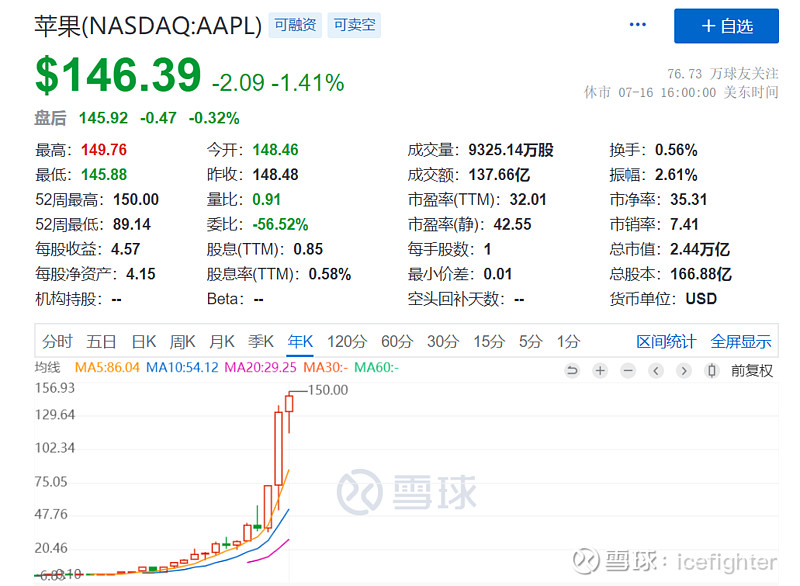This screenshot has height=586, width=800.
Task: Click the 今开 value 148.46
Action: tap(276, 149)
